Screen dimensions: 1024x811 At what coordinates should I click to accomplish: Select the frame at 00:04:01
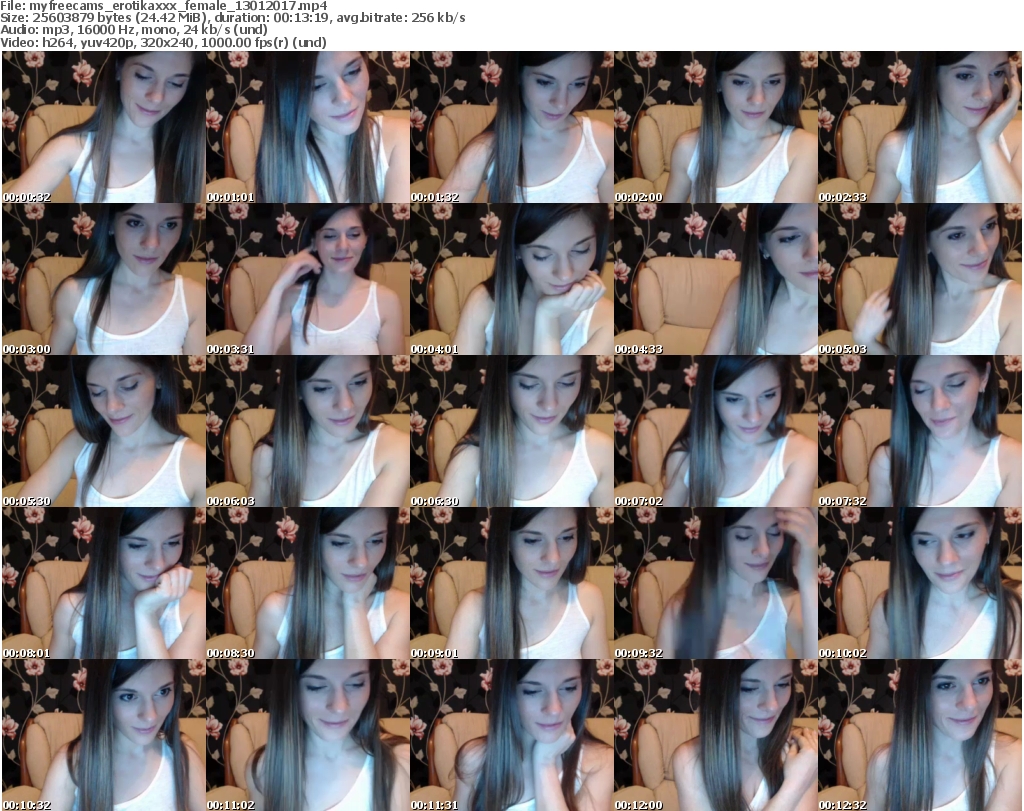(511, 279)
